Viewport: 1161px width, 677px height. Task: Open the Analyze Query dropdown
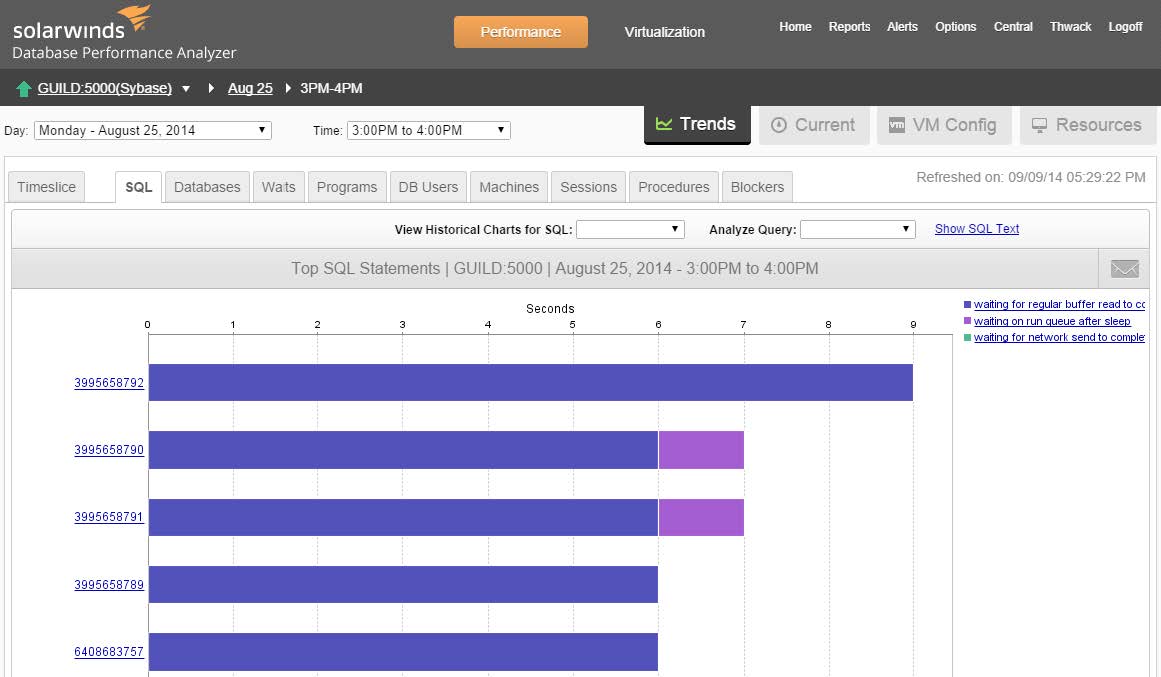click(857, 229)
